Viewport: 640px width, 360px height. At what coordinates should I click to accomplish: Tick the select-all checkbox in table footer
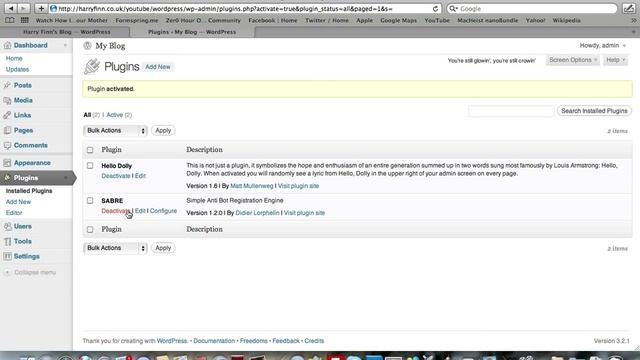[90, 229]
